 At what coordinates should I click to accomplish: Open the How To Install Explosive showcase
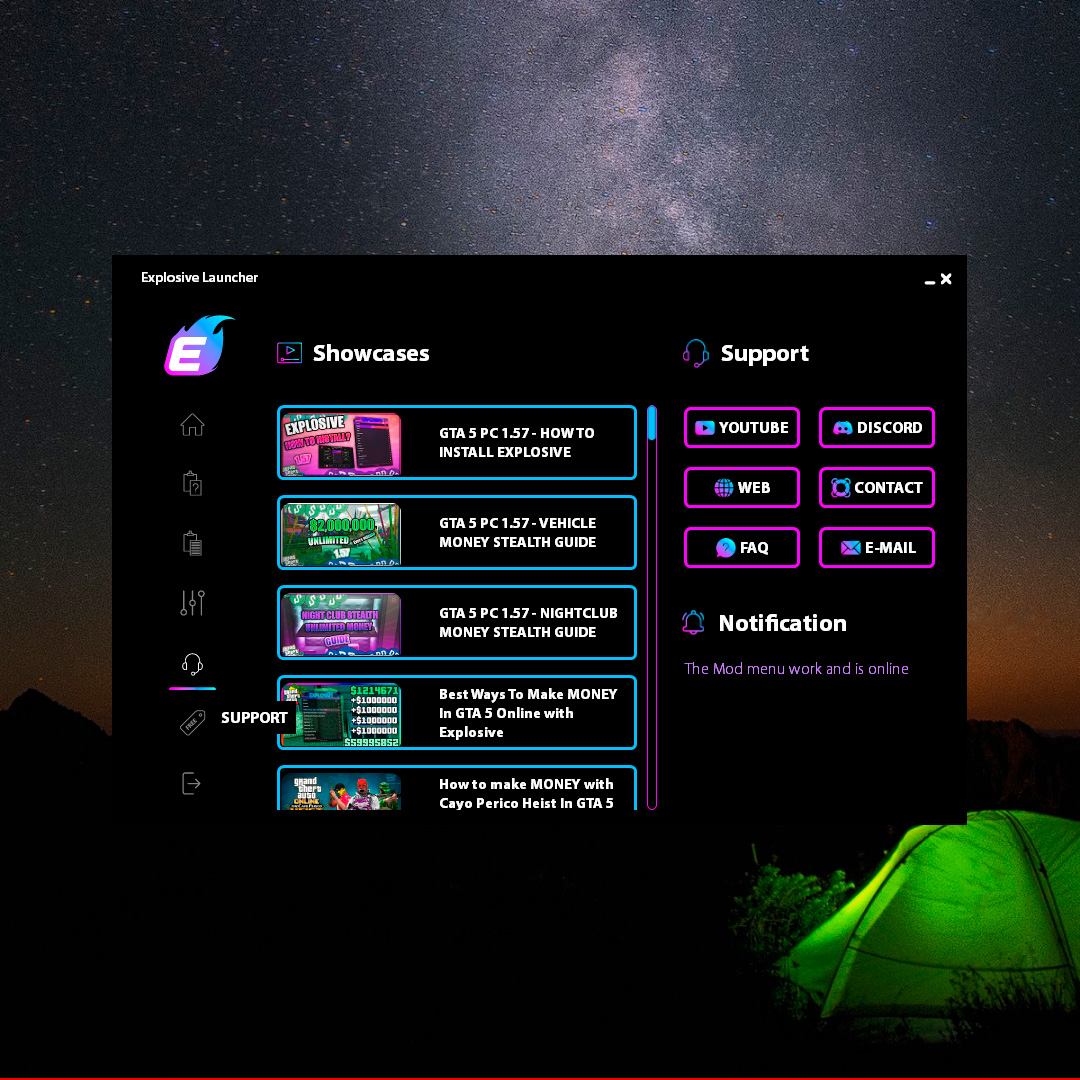(456, 443)
